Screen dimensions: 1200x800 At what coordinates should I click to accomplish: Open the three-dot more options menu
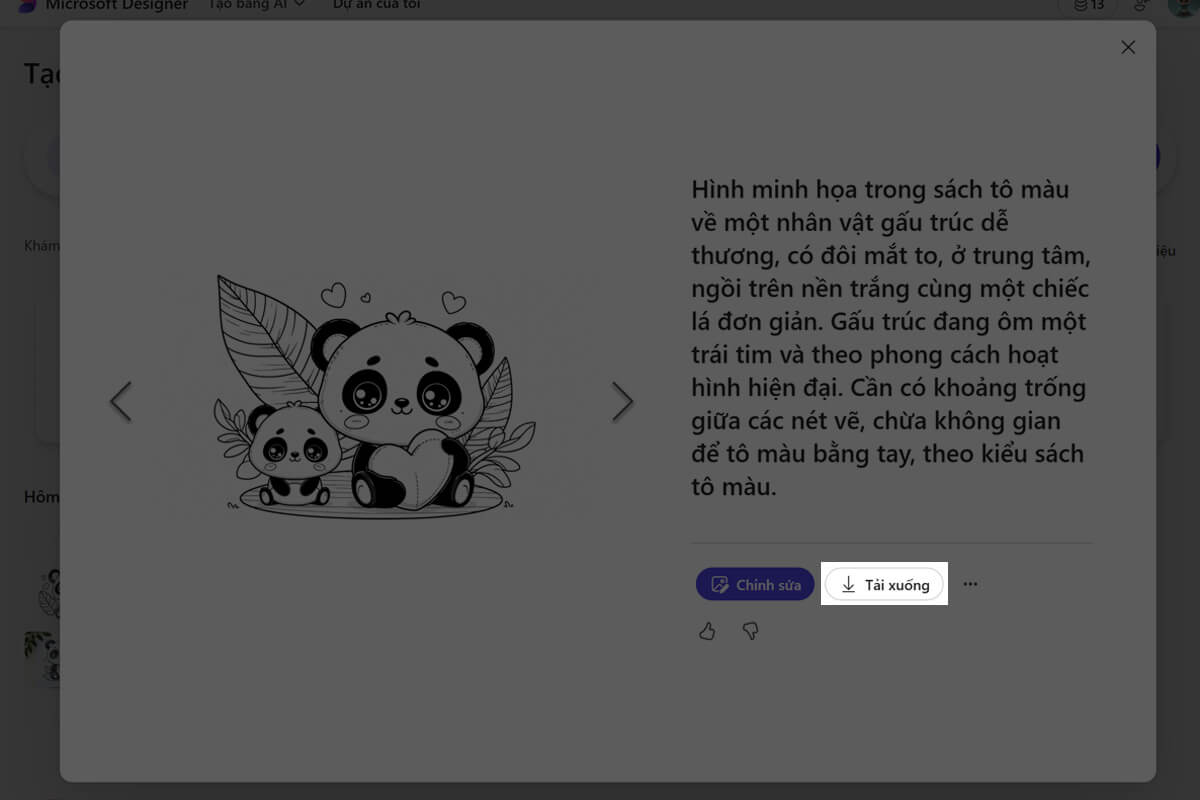pyautogui.click(x=970, y=584)
